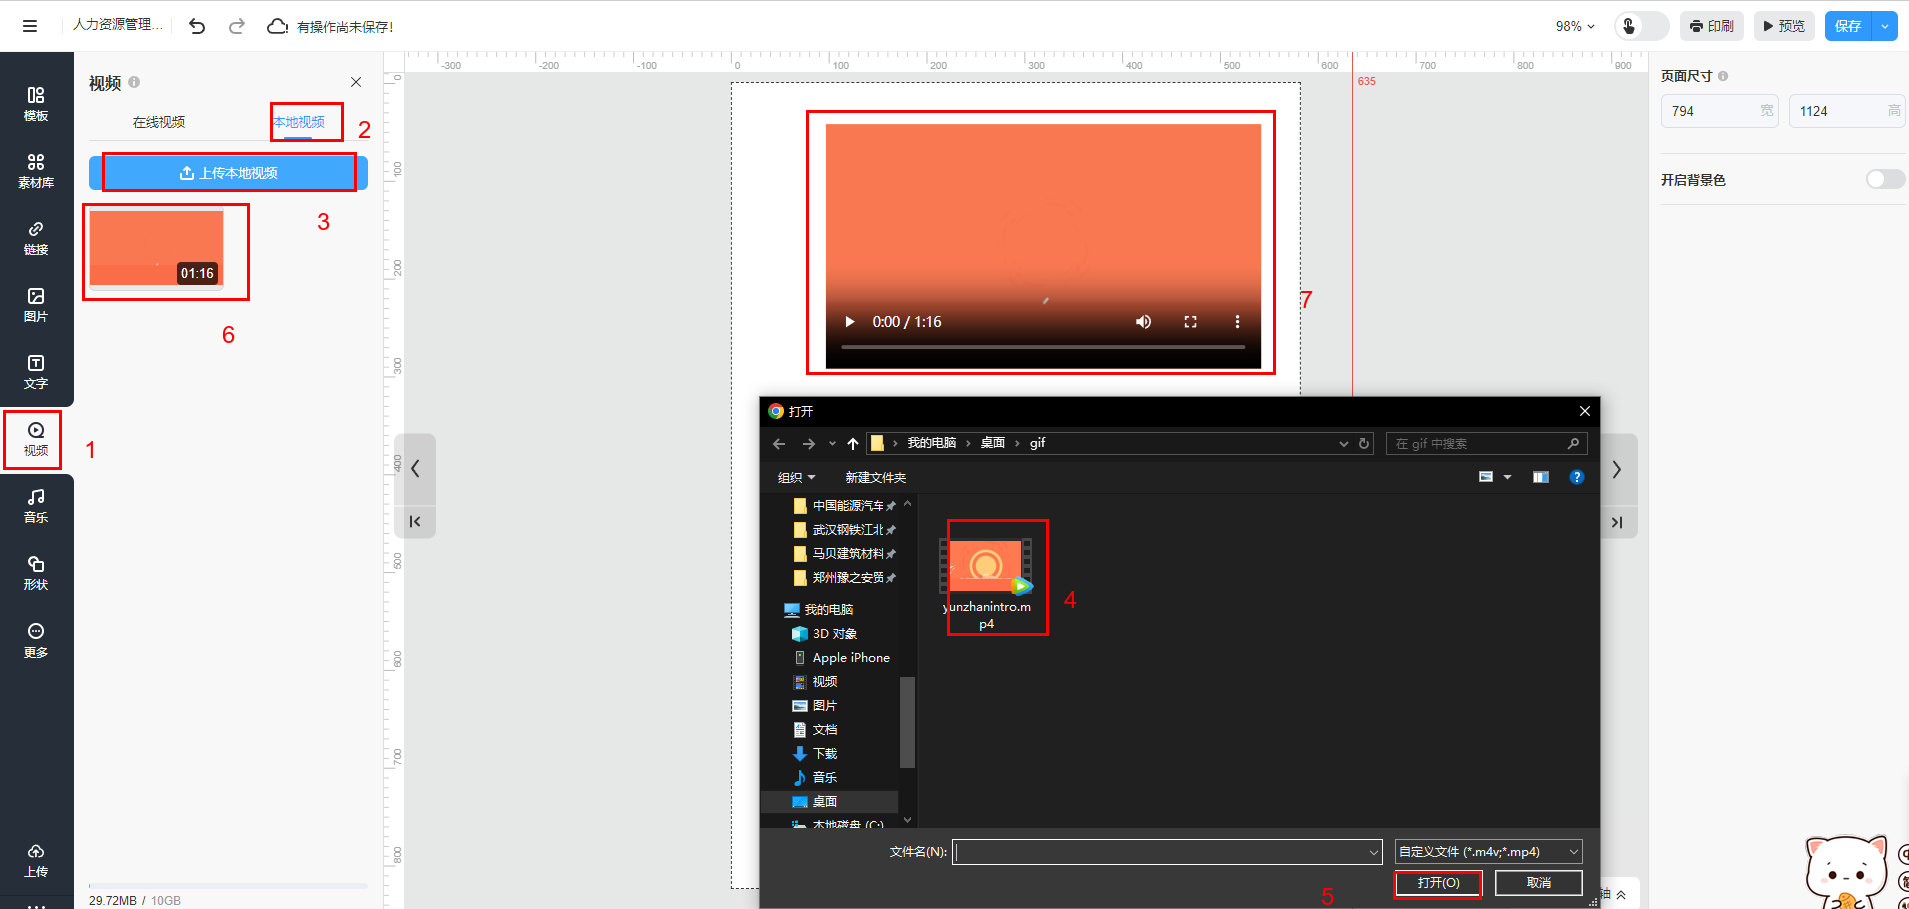This screenshot has width=1909, height=909.
Task: Select the 形状 shape tool
Action: 36,572
